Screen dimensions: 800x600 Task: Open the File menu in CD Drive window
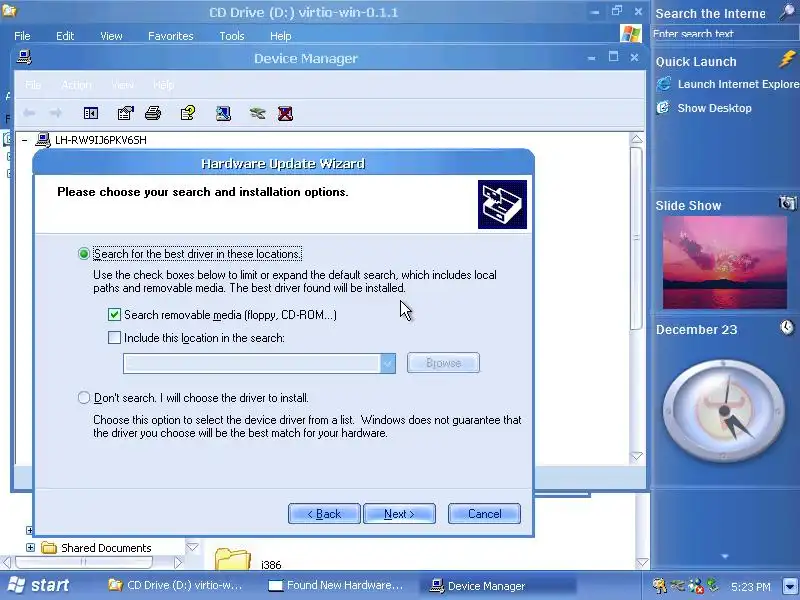click(22, 36)
